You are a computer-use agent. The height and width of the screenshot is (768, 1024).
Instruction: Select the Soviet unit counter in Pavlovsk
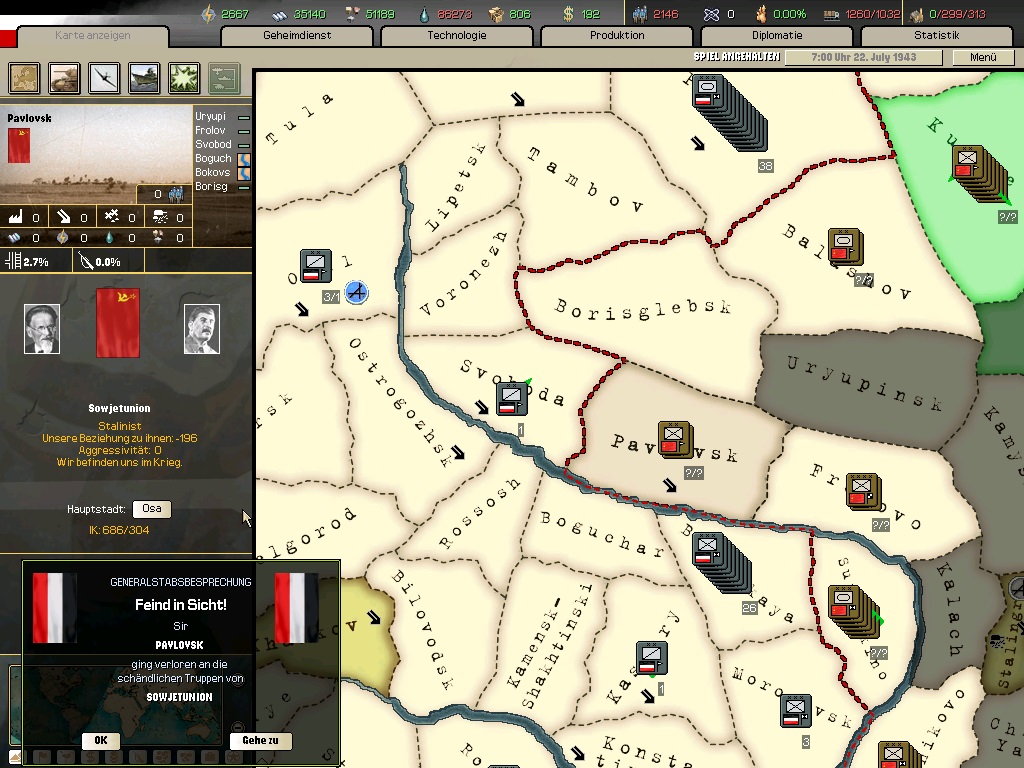675,440
